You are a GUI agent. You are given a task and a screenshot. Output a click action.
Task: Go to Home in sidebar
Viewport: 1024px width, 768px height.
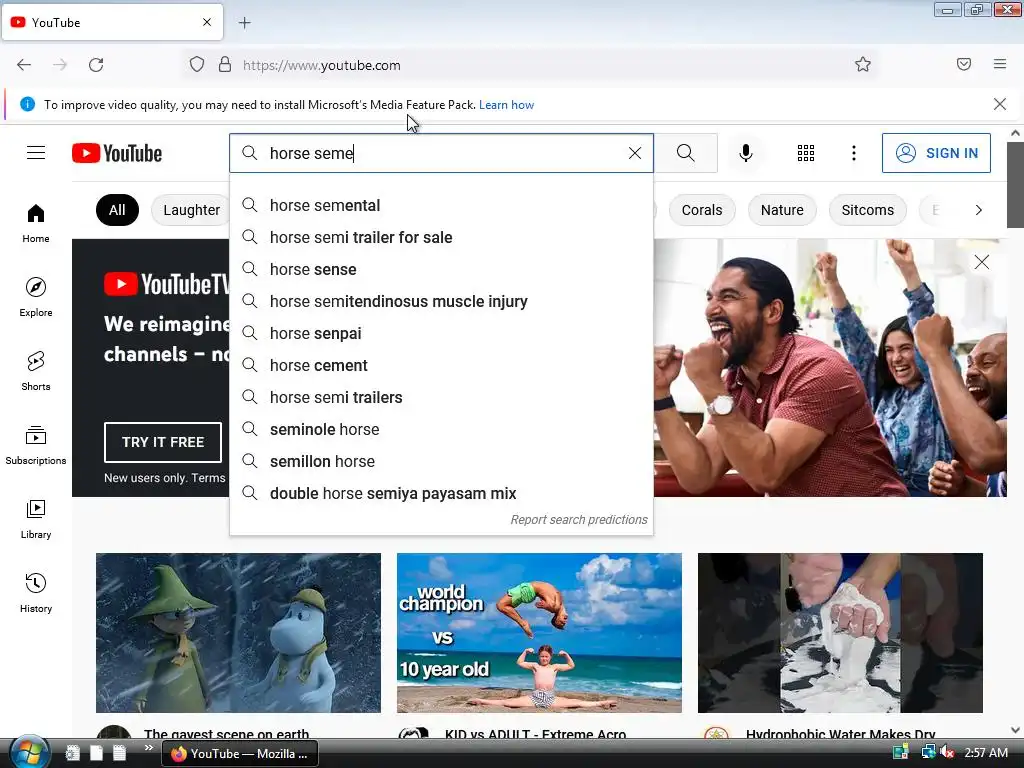tap(36, 223)
